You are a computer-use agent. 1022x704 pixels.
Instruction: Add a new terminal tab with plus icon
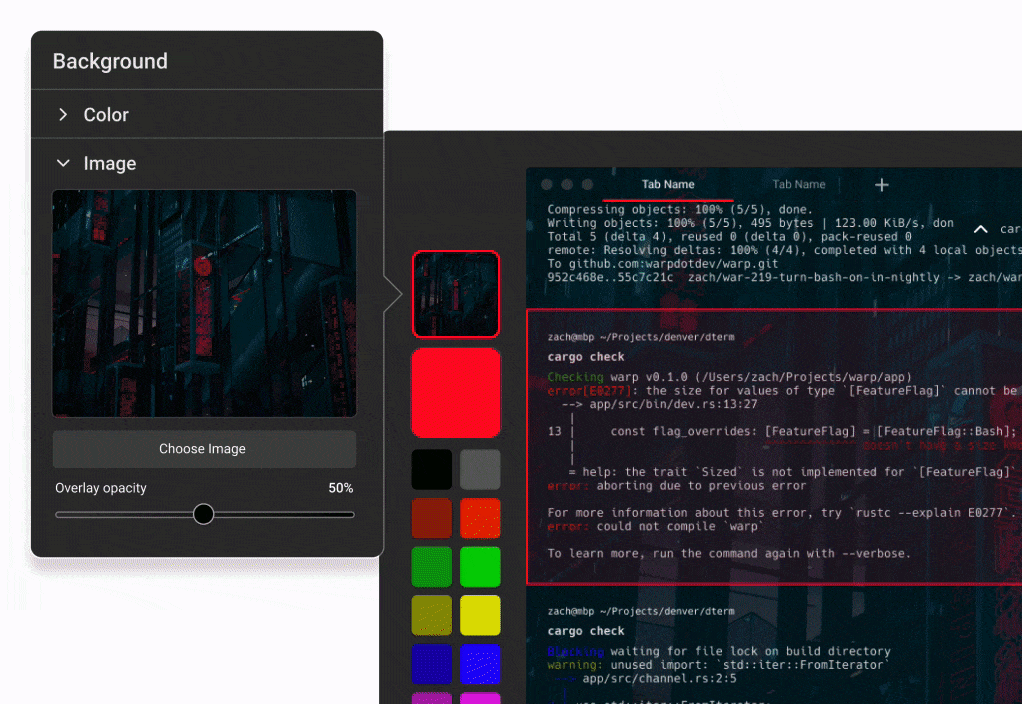tap(881, 185)
